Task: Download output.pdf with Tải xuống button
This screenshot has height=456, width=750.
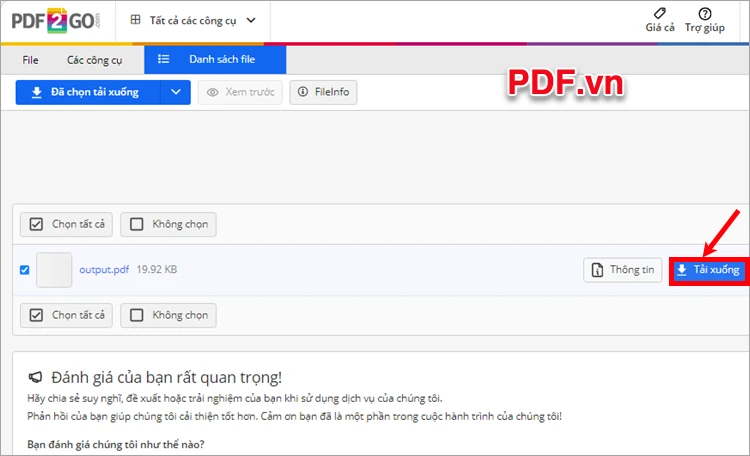Action: [709, 270]
